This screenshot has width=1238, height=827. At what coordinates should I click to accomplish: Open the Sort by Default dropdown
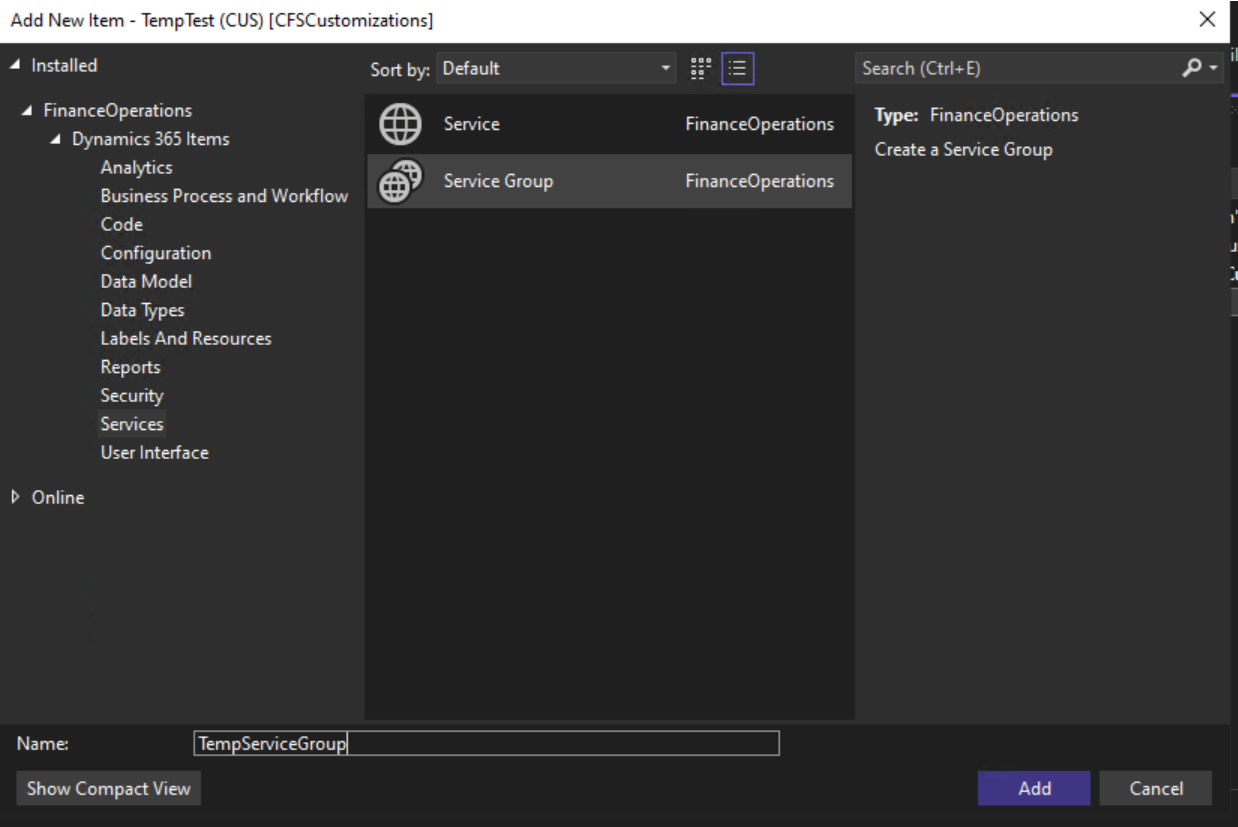557,68
